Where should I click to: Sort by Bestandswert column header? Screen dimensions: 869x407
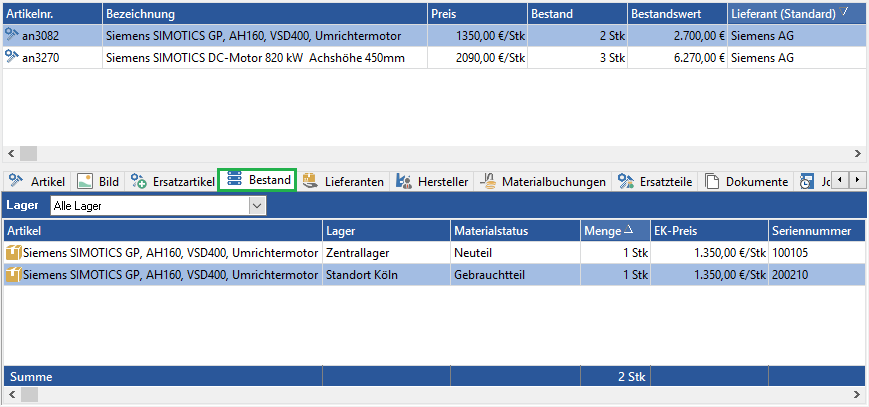tap(677, 13)
